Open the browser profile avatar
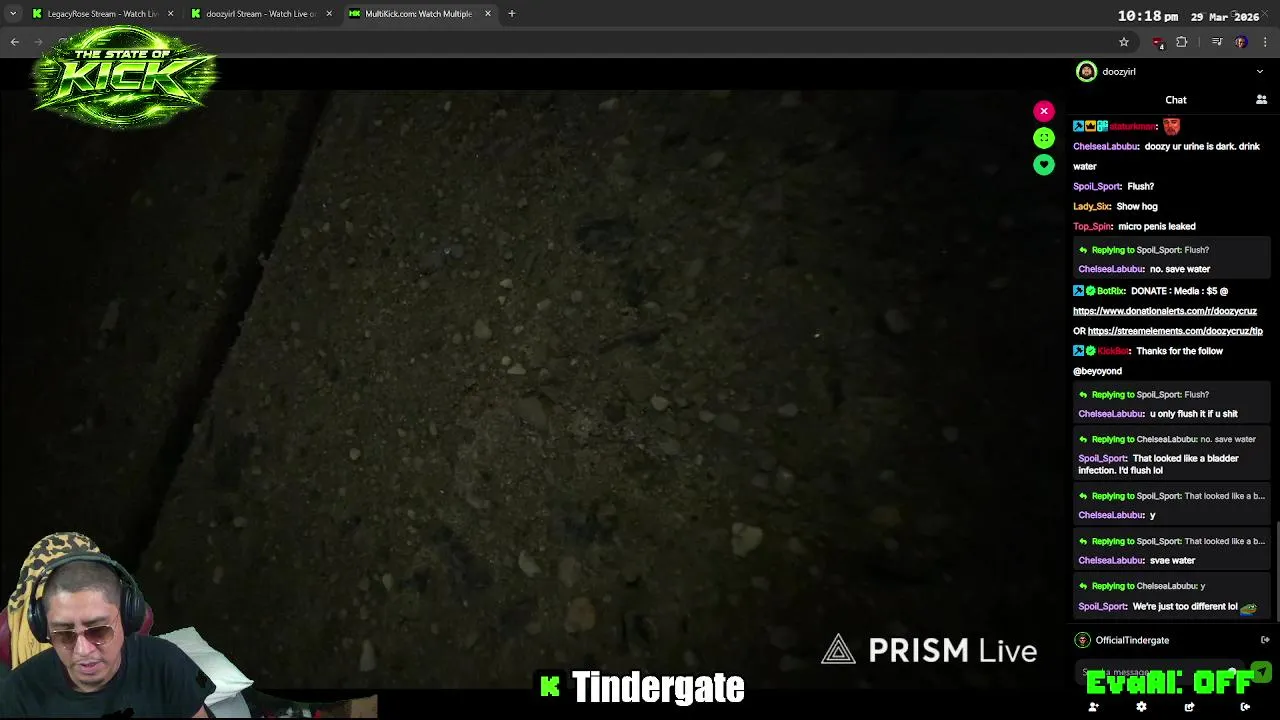Viewport: 1280px width, 720px height. (1241, 42)
